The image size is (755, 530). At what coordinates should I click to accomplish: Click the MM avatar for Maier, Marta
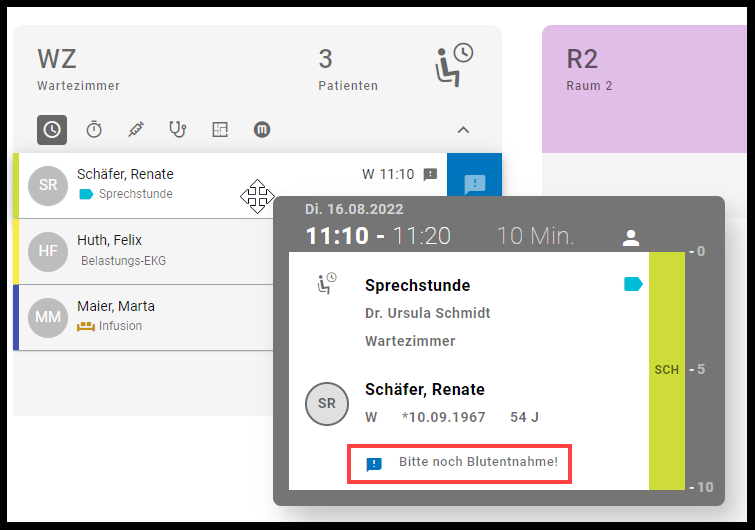[48, 317]
